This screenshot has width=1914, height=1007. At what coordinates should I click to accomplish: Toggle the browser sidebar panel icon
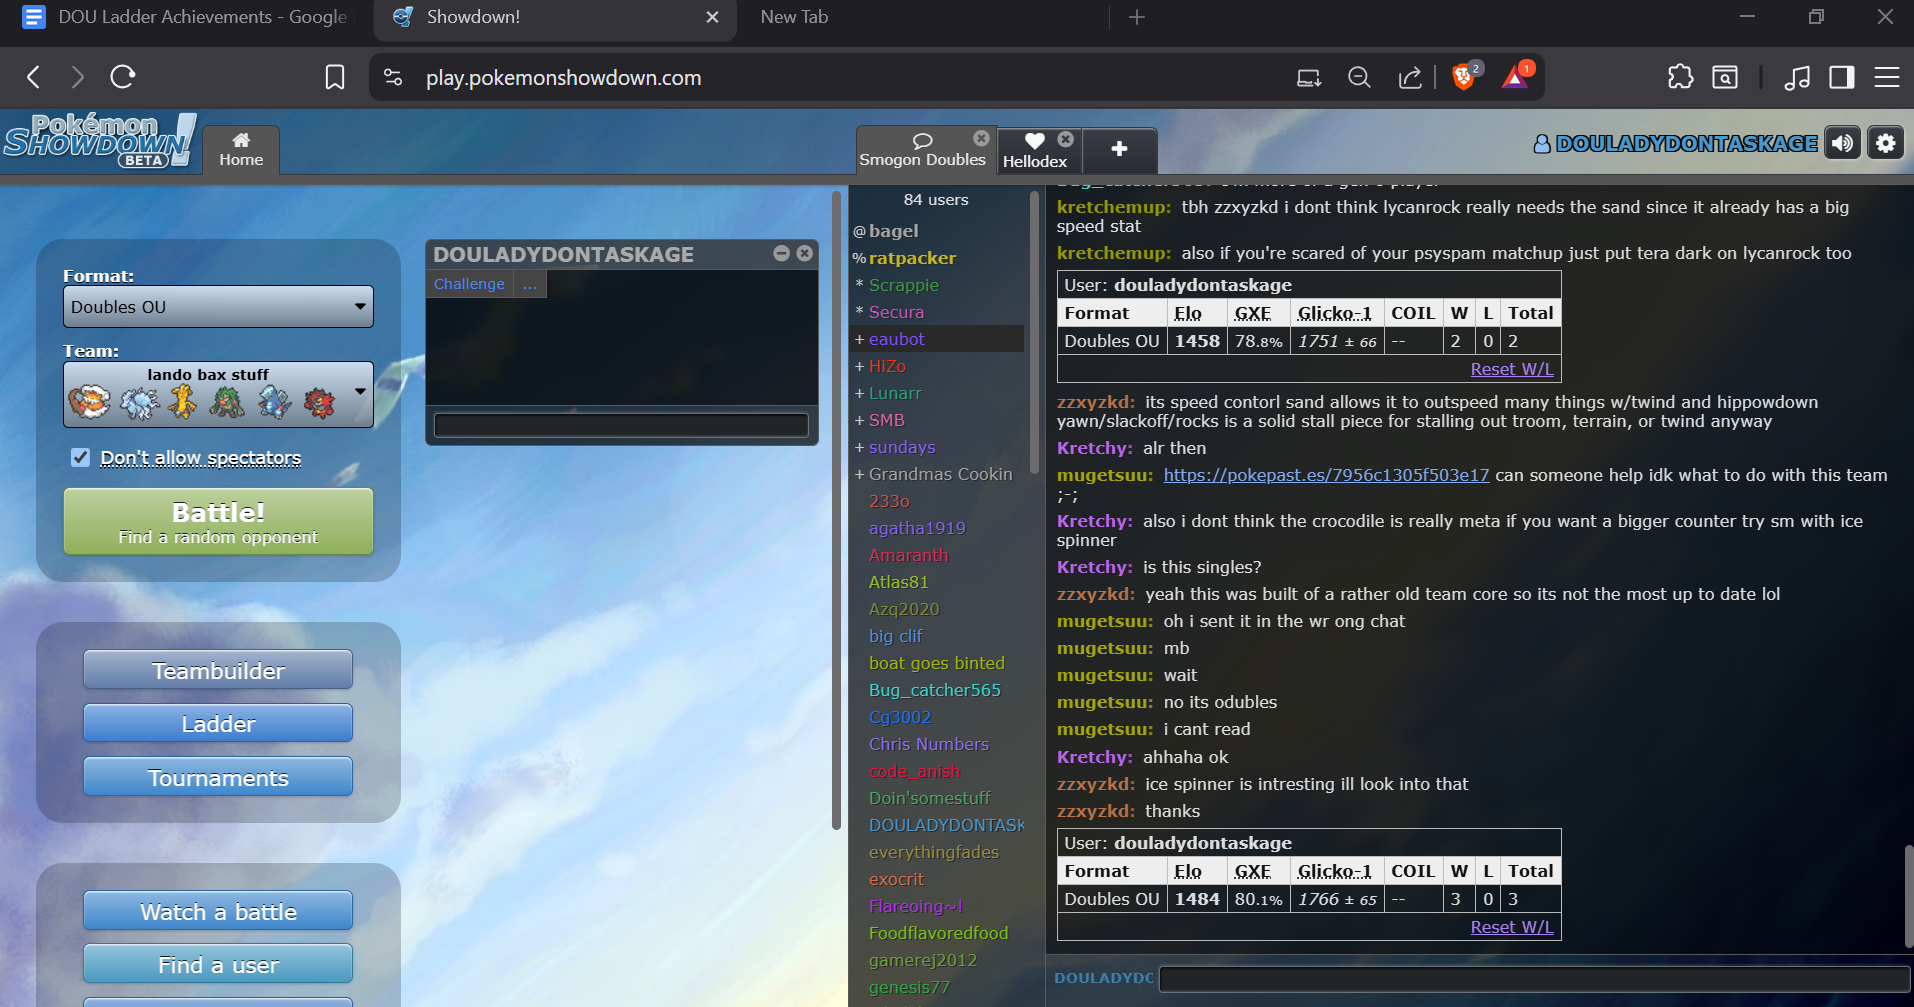[1842, 77]
